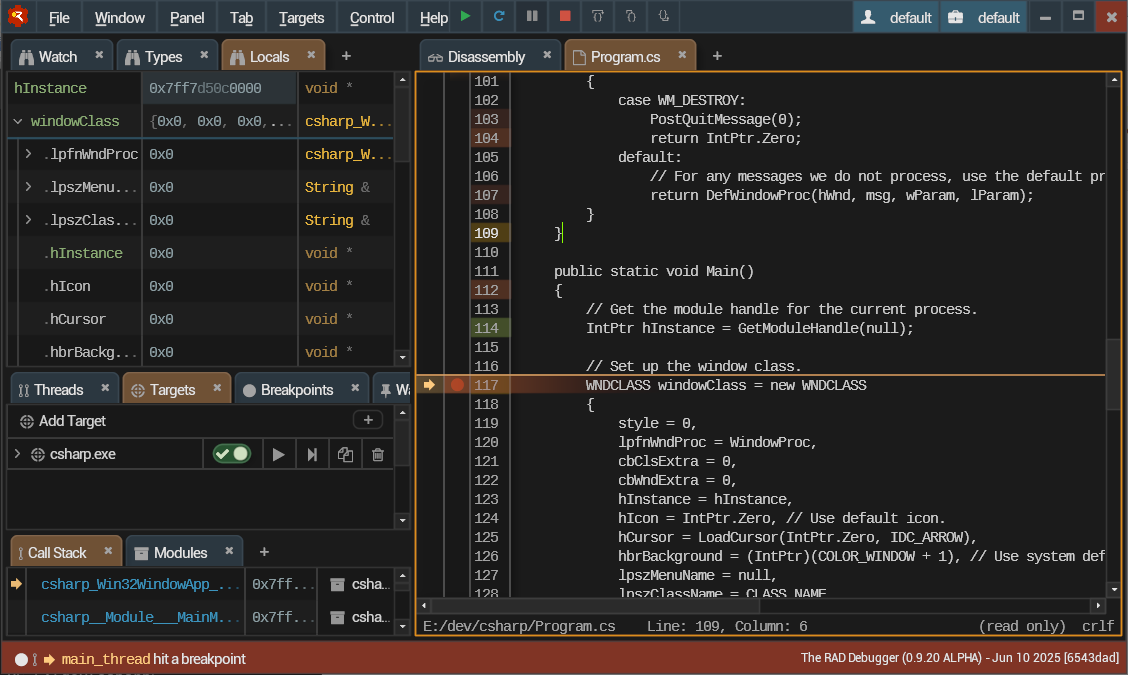Click the default project briefcase button
This screenshot has width=1128, height=675.
(984, 17)
